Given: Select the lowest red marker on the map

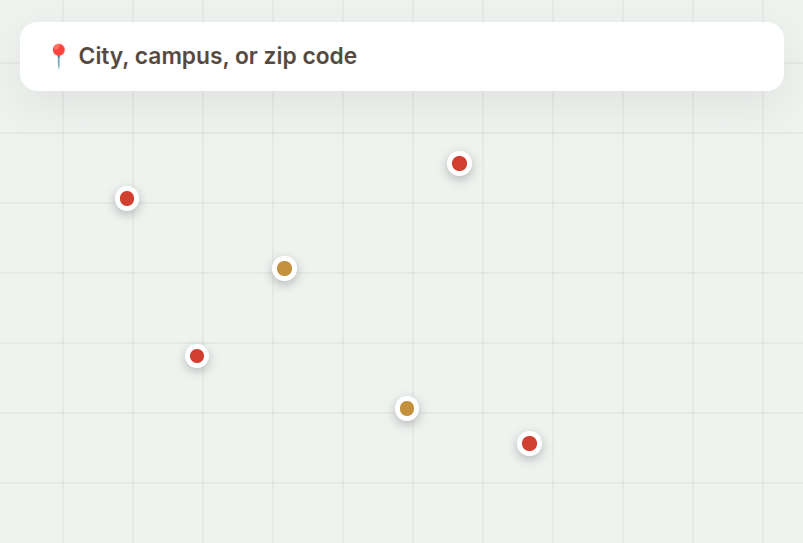Looking at the screenshot, I should pos(530,444).
